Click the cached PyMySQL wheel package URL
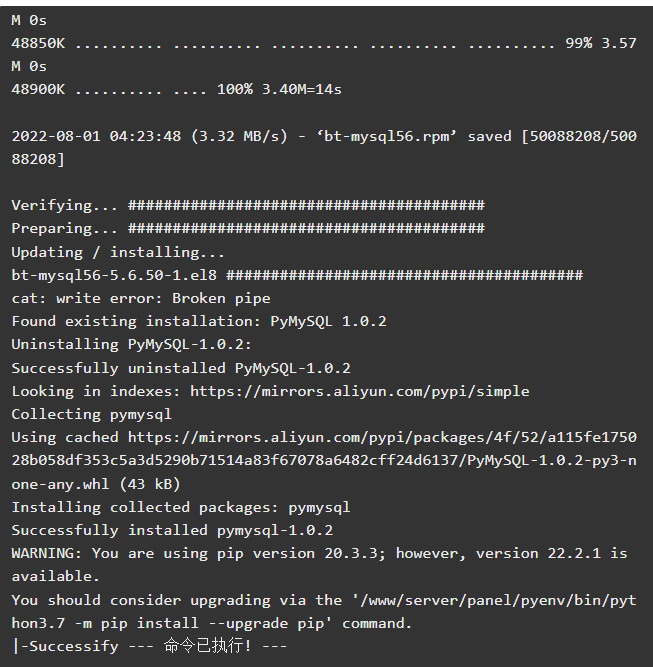Image resolution: width=653 pixels, height=667 pixels. point(324,460)
